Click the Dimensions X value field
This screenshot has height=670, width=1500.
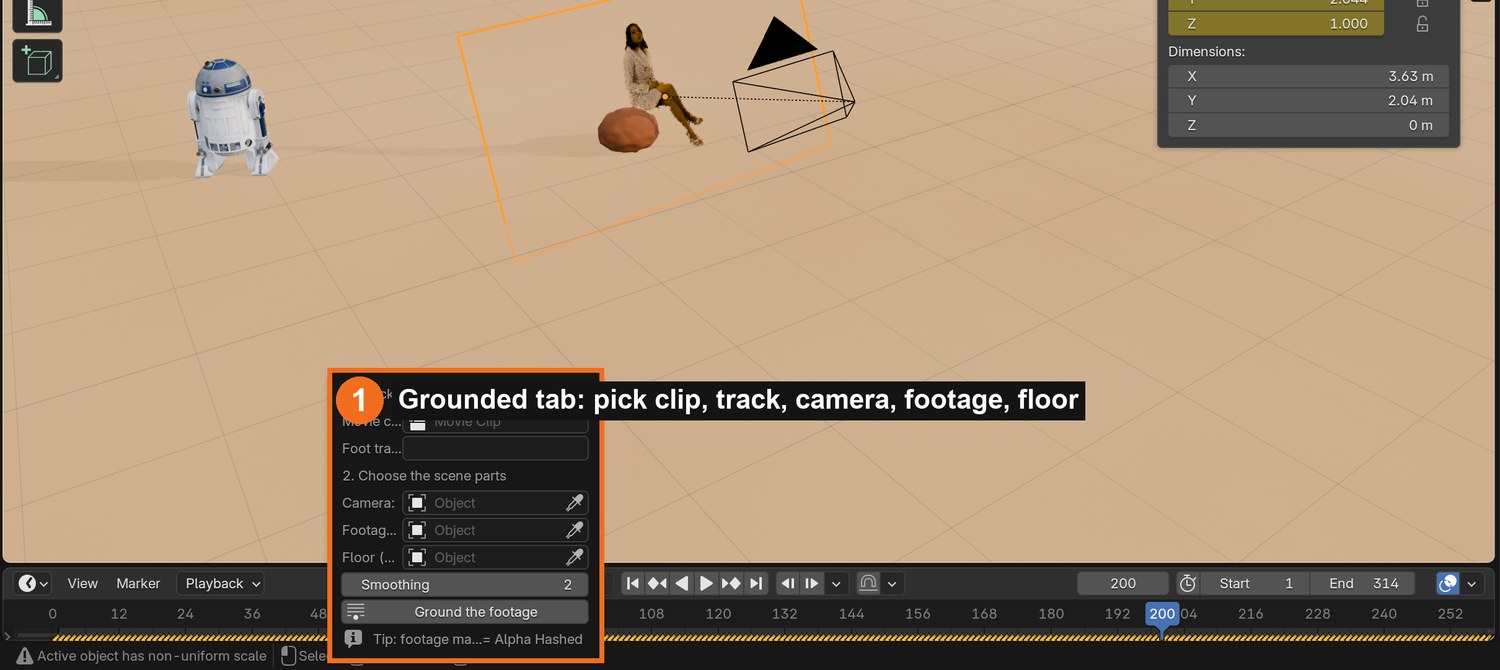[x=1310, y=76]
